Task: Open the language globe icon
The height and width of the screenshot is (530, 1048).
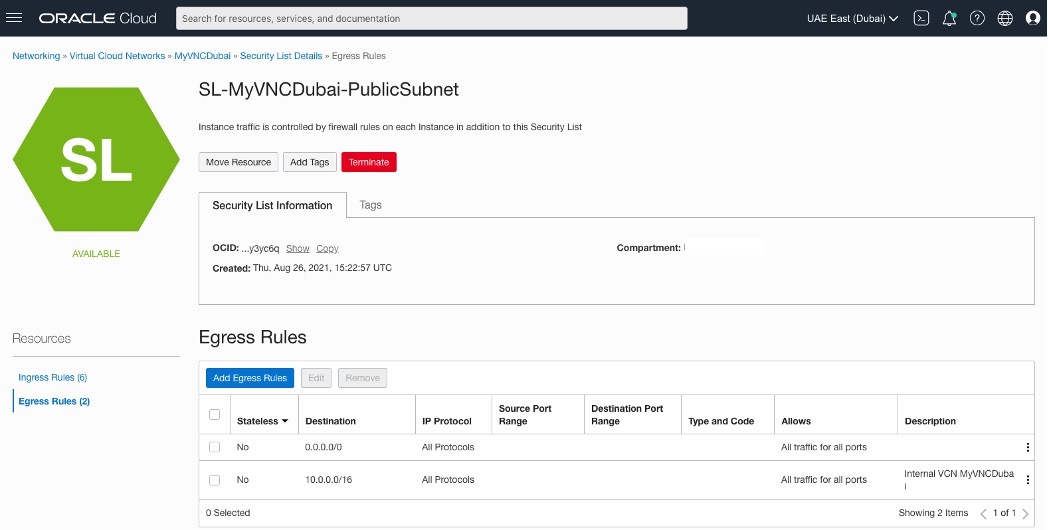Action: point(1005,18)
